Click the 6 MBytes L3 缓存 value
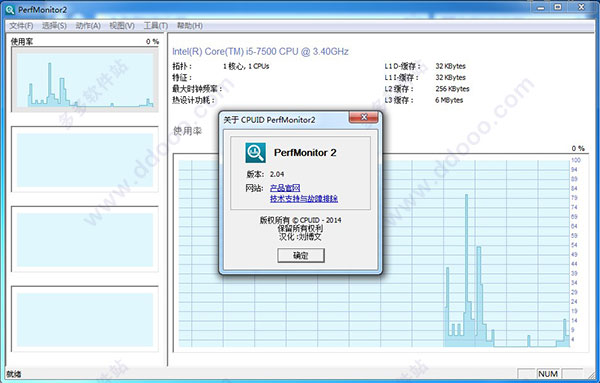 (449, 100)
